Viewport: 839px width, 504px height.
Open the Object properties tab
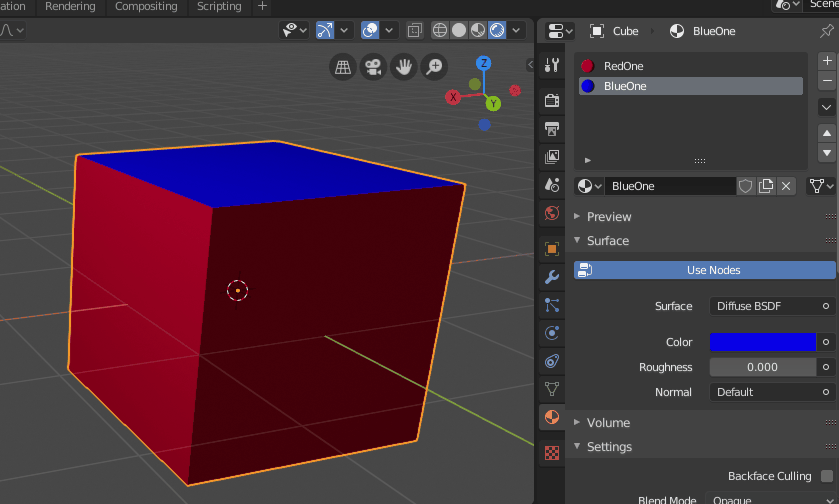point(552,249)
